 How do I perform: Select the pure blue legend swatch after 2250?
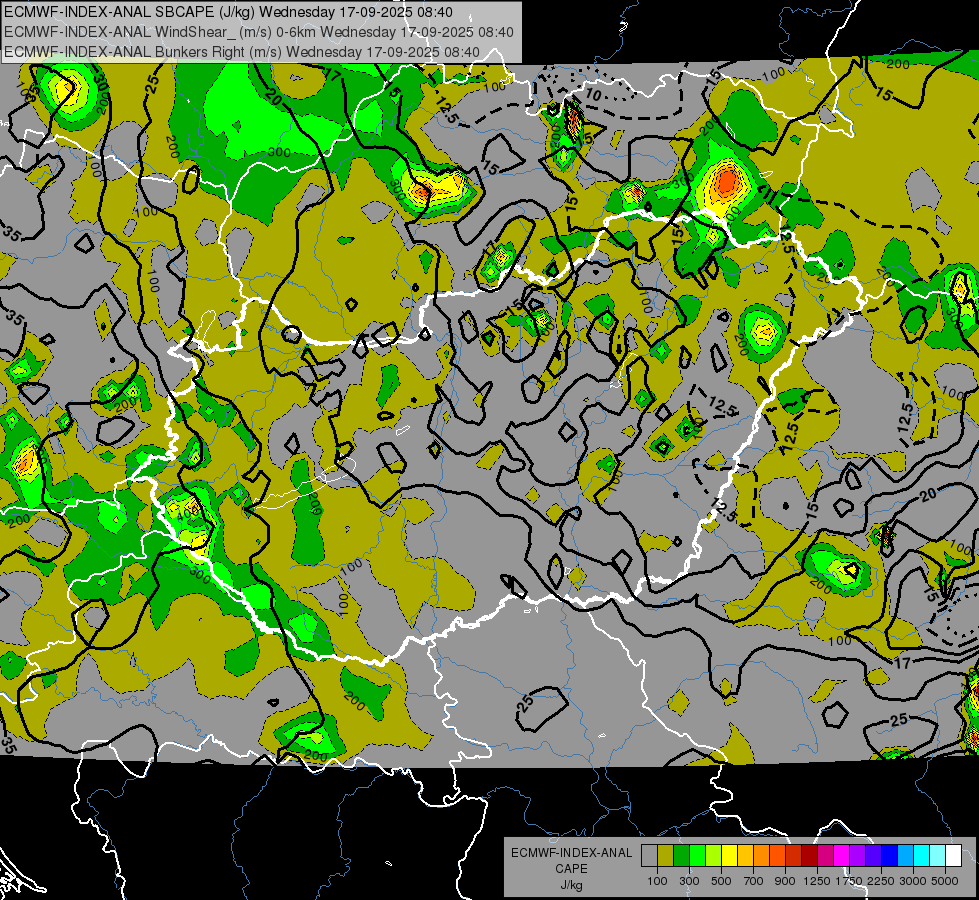point(889,855)
